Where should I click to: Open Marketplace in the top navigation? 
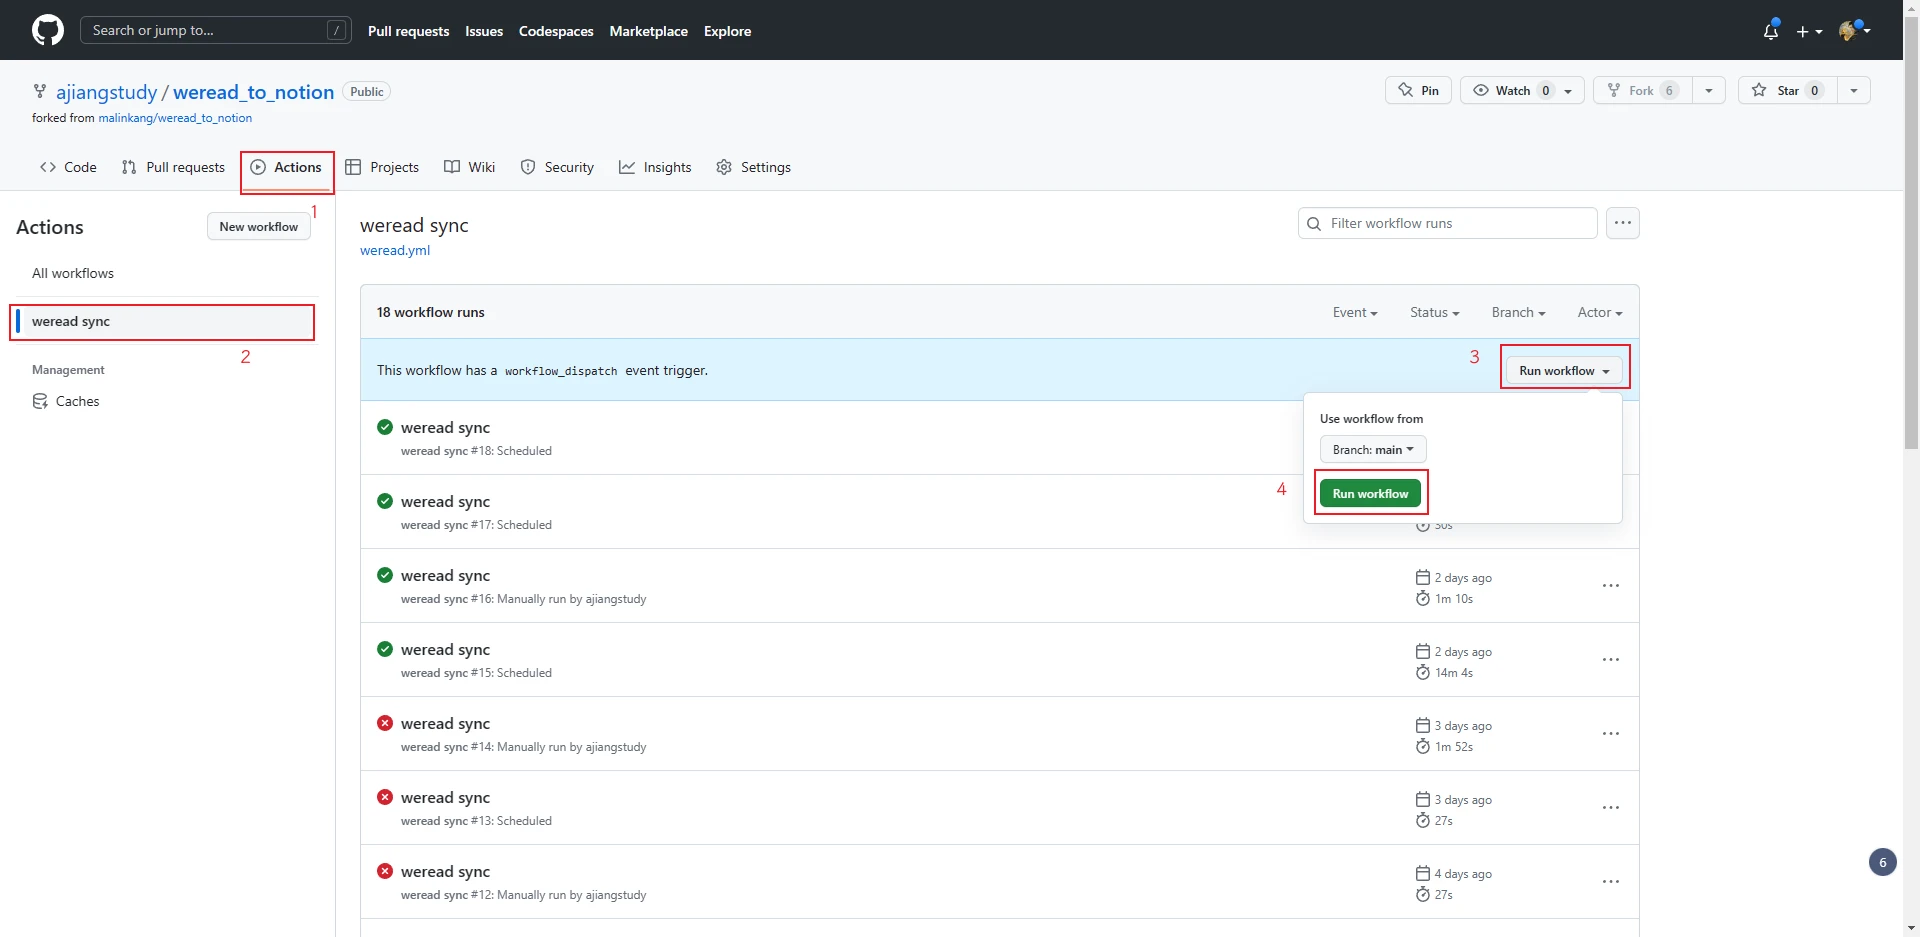(648, 31)
